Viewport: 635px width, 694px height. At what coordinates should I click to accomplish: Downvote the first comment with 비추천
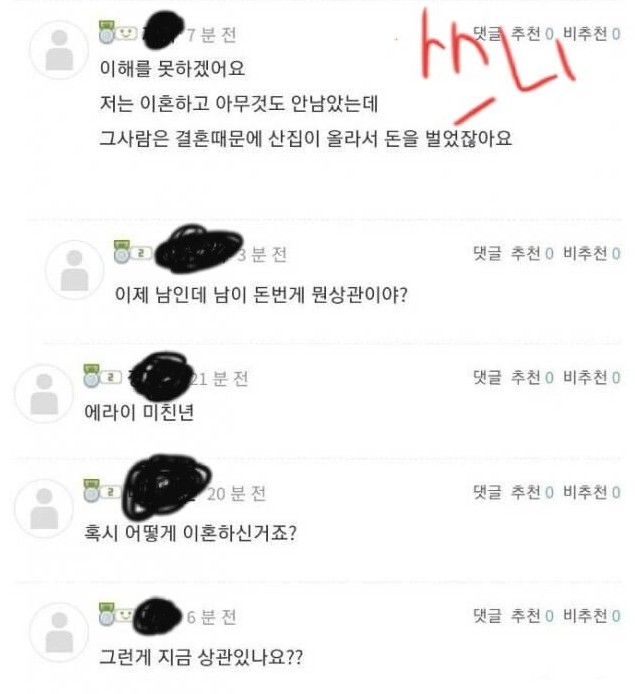[x=592, y=33]
